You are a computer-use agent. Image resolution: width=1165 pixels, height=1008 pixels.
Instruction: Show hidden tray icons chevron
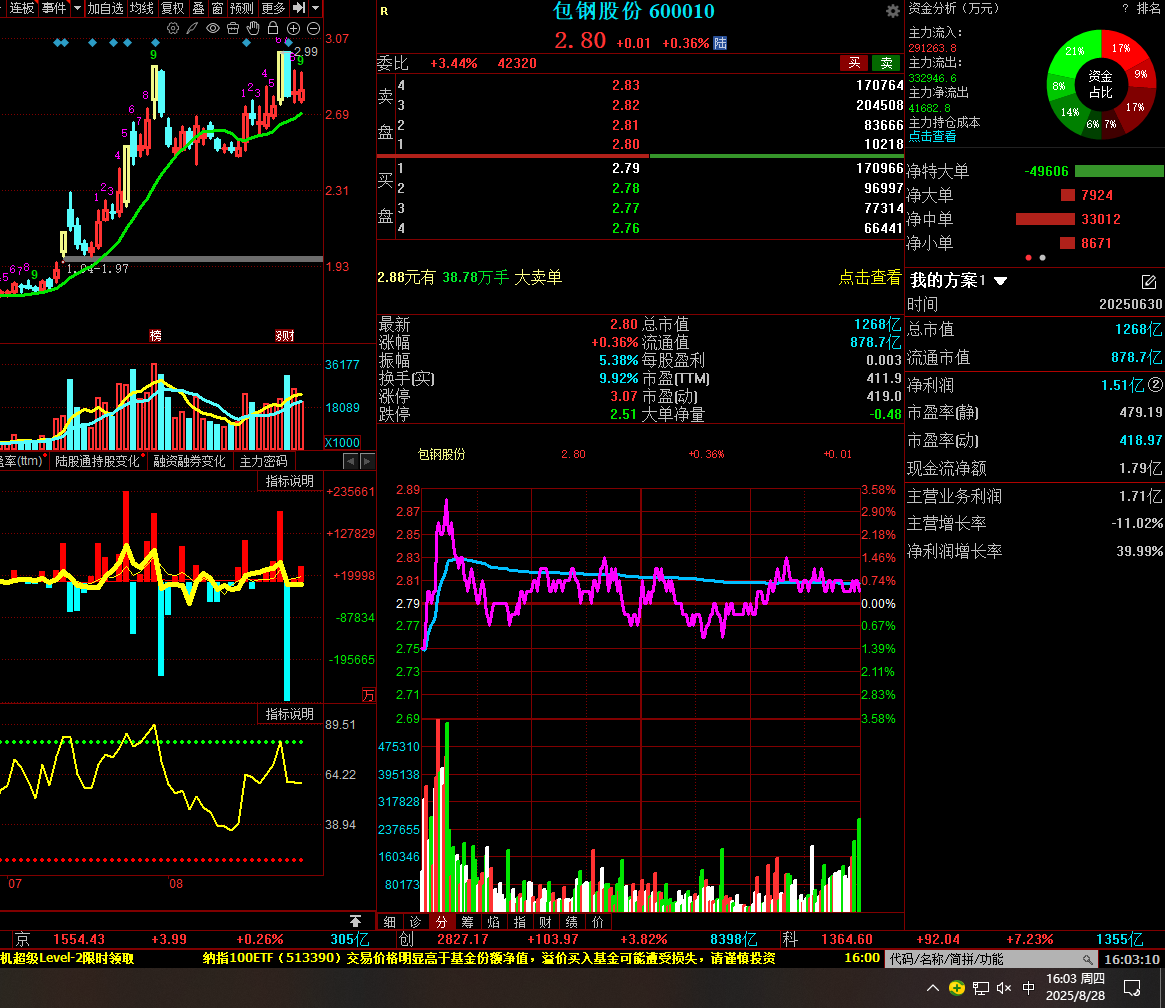(932, 988)
